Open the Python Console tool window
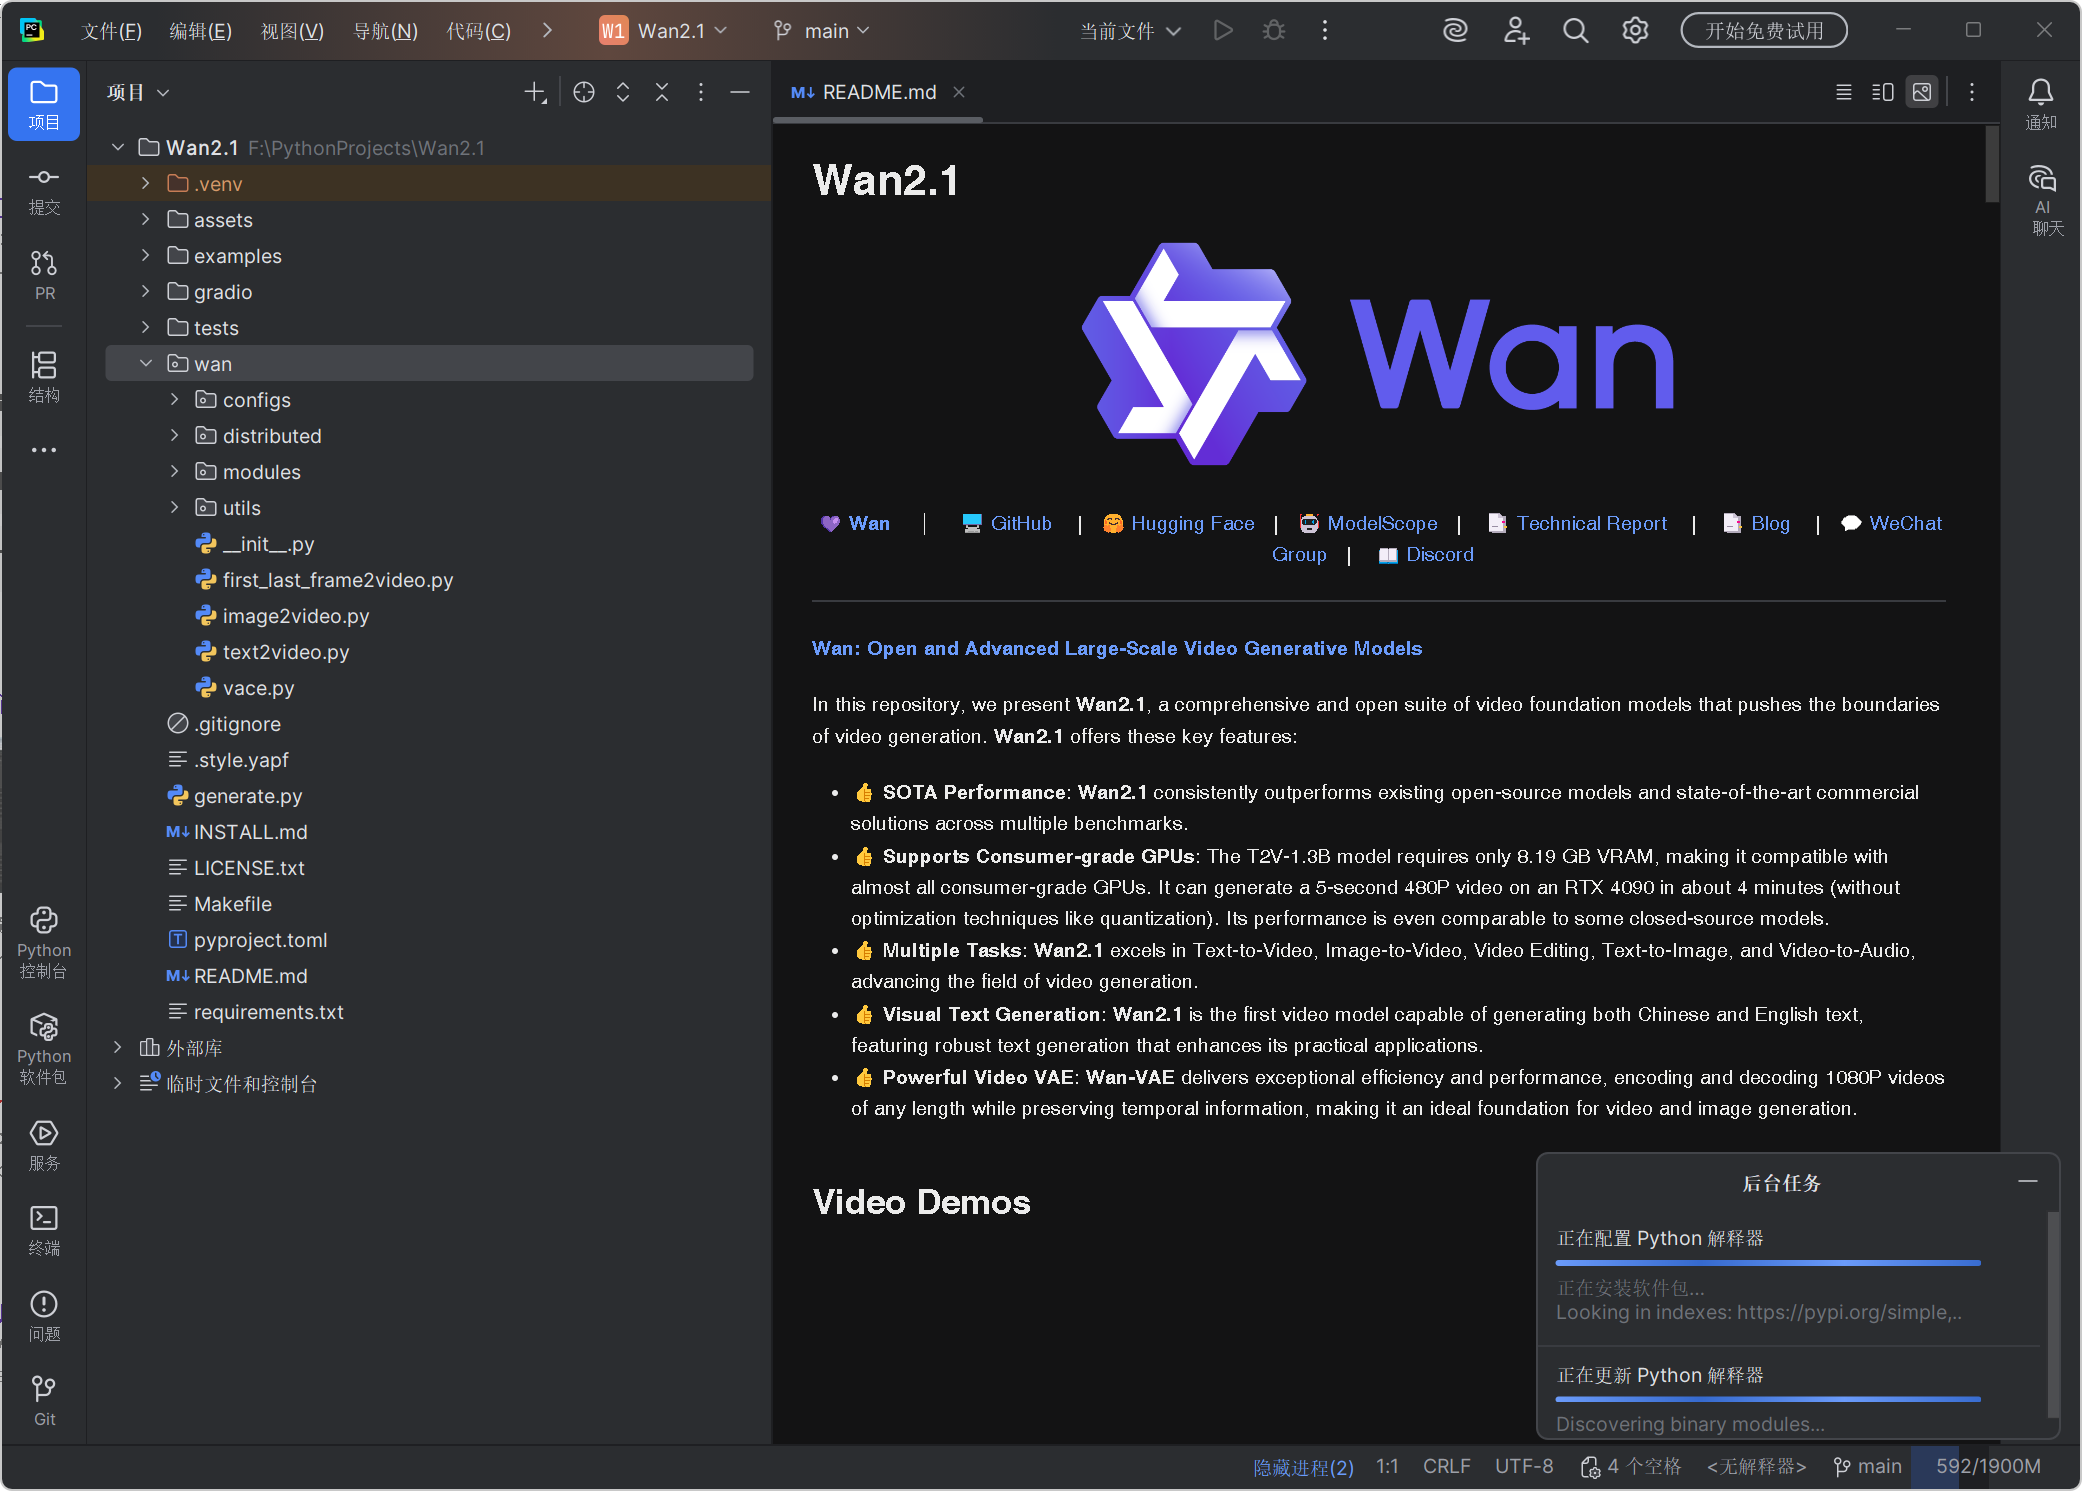Viewport: 2082px width, 1491px height. point(44,942)
